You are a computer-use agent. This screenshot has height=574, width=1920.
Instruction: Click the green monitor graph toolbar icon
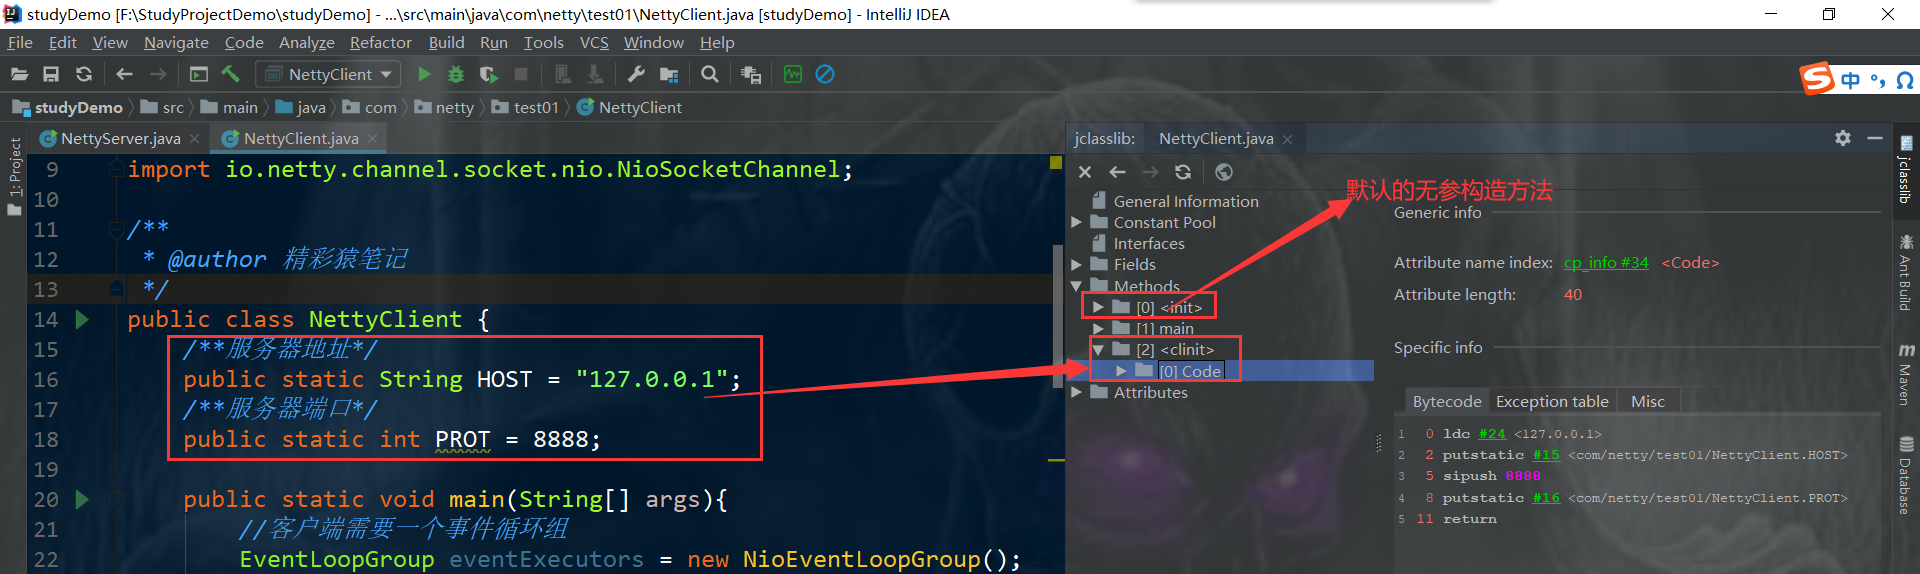pyautogui.click(x=793, y=74)
